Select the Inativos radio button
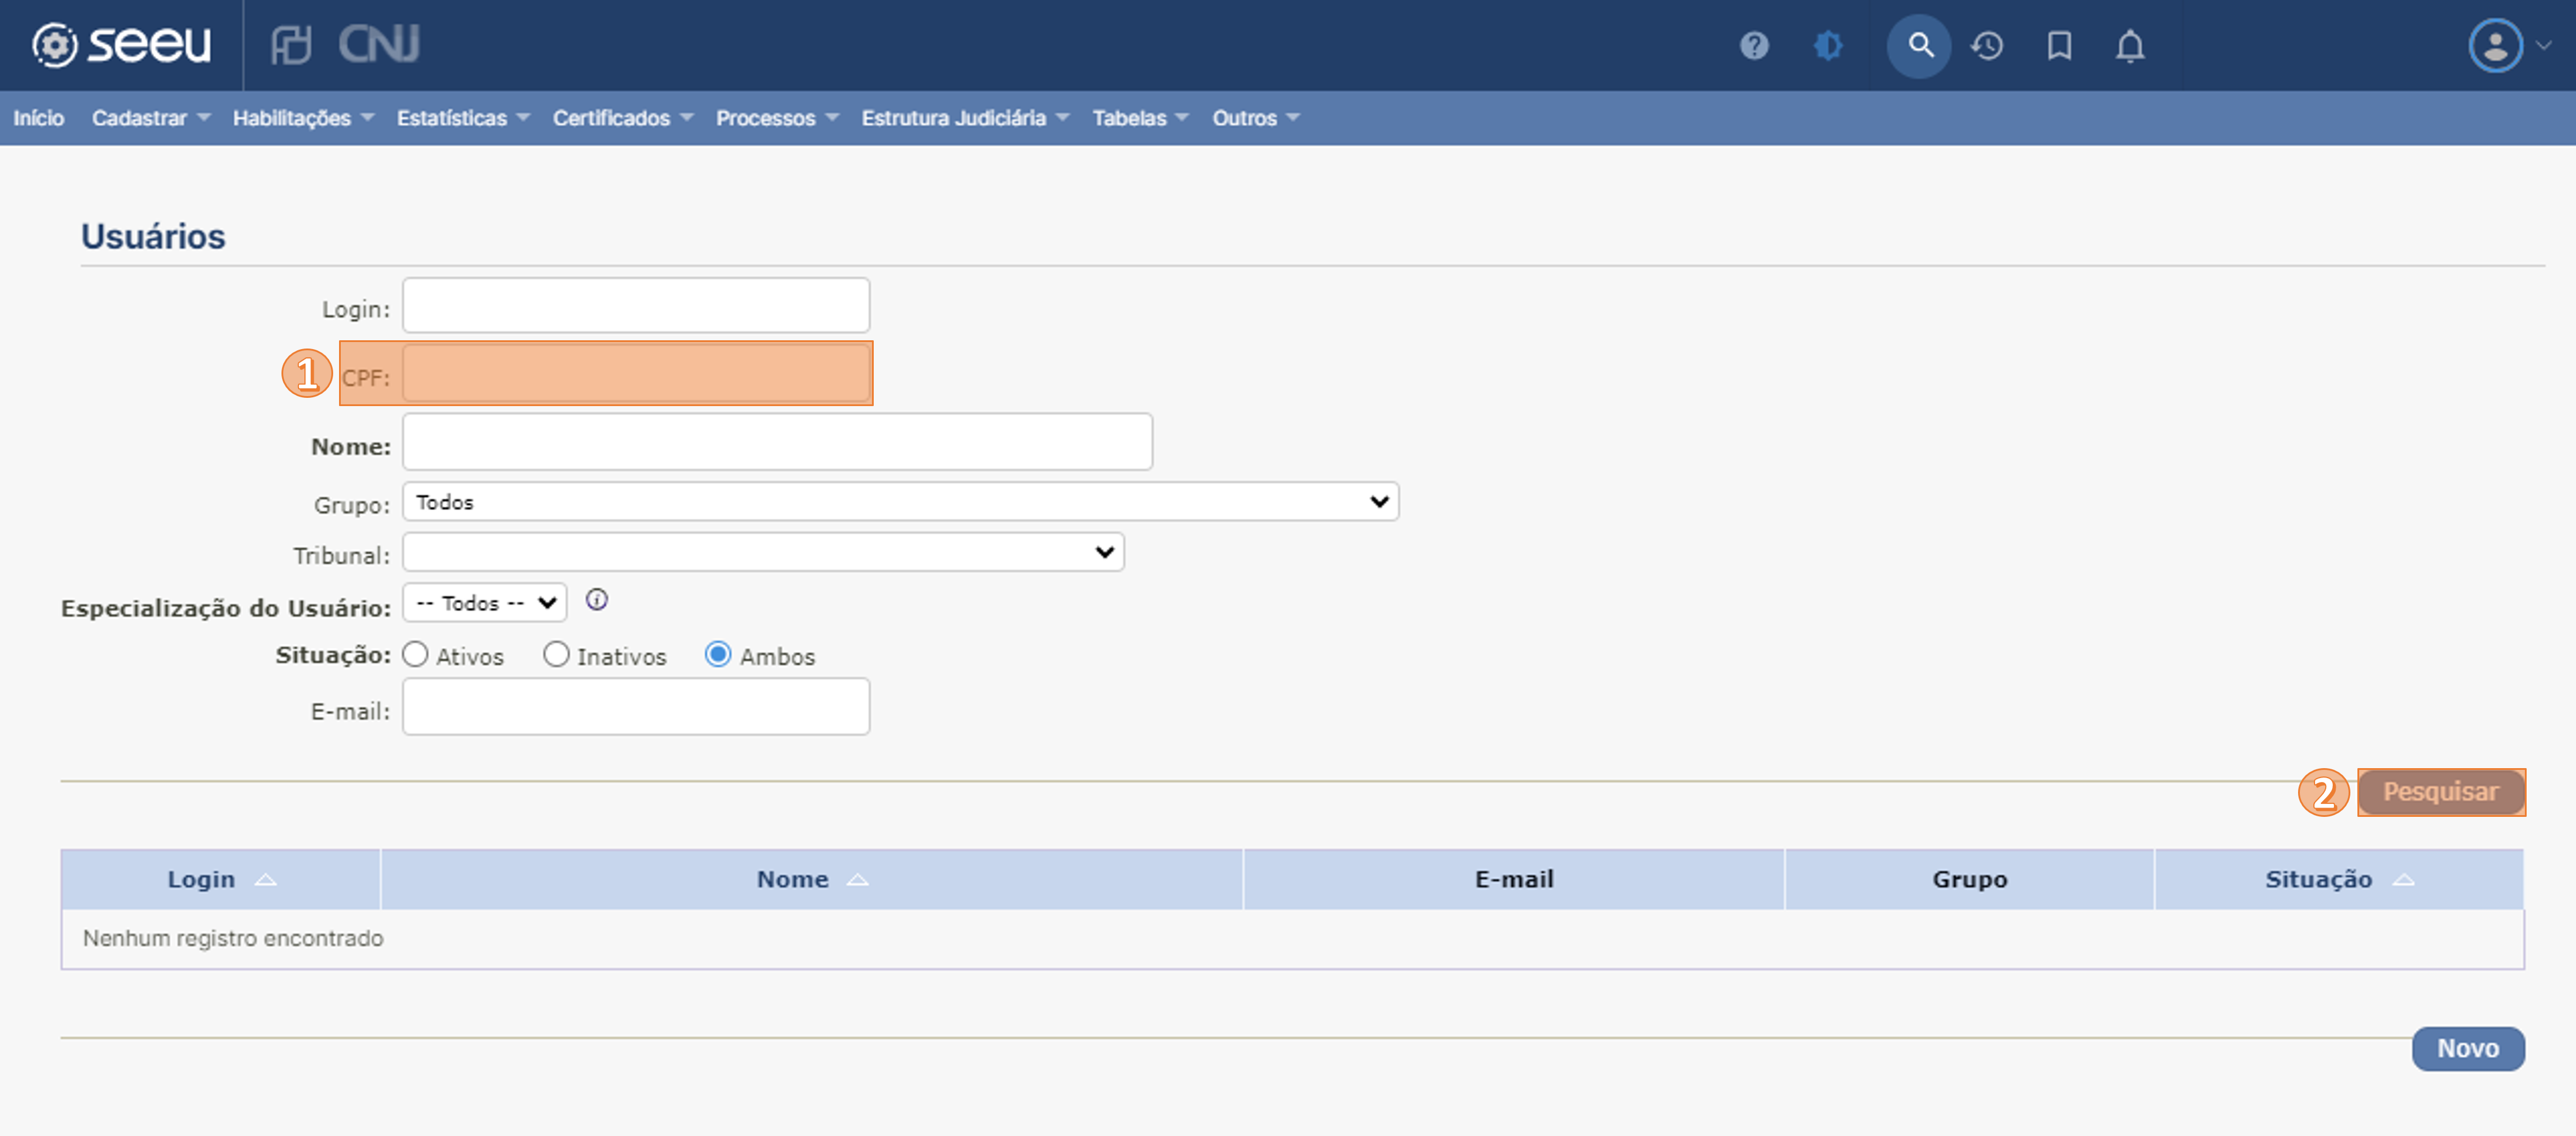This screenshot has width=2576, height=1136. [x=556, y=655]
